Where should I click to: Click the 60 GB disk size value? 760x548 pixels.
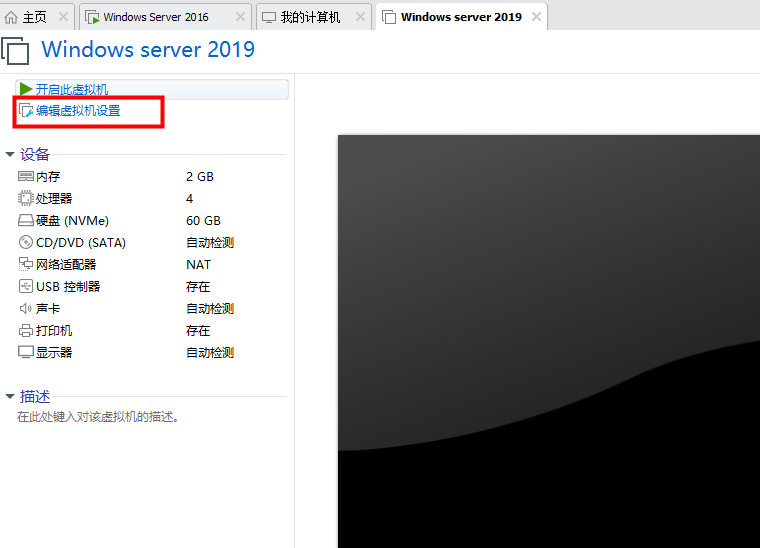204,220
